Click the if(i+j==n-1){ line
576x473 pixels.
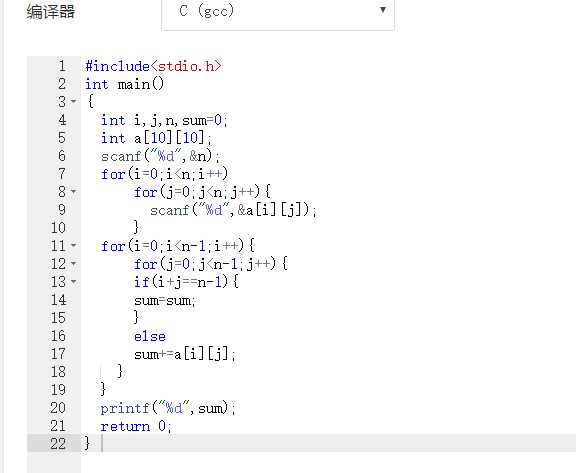[186, 282]
